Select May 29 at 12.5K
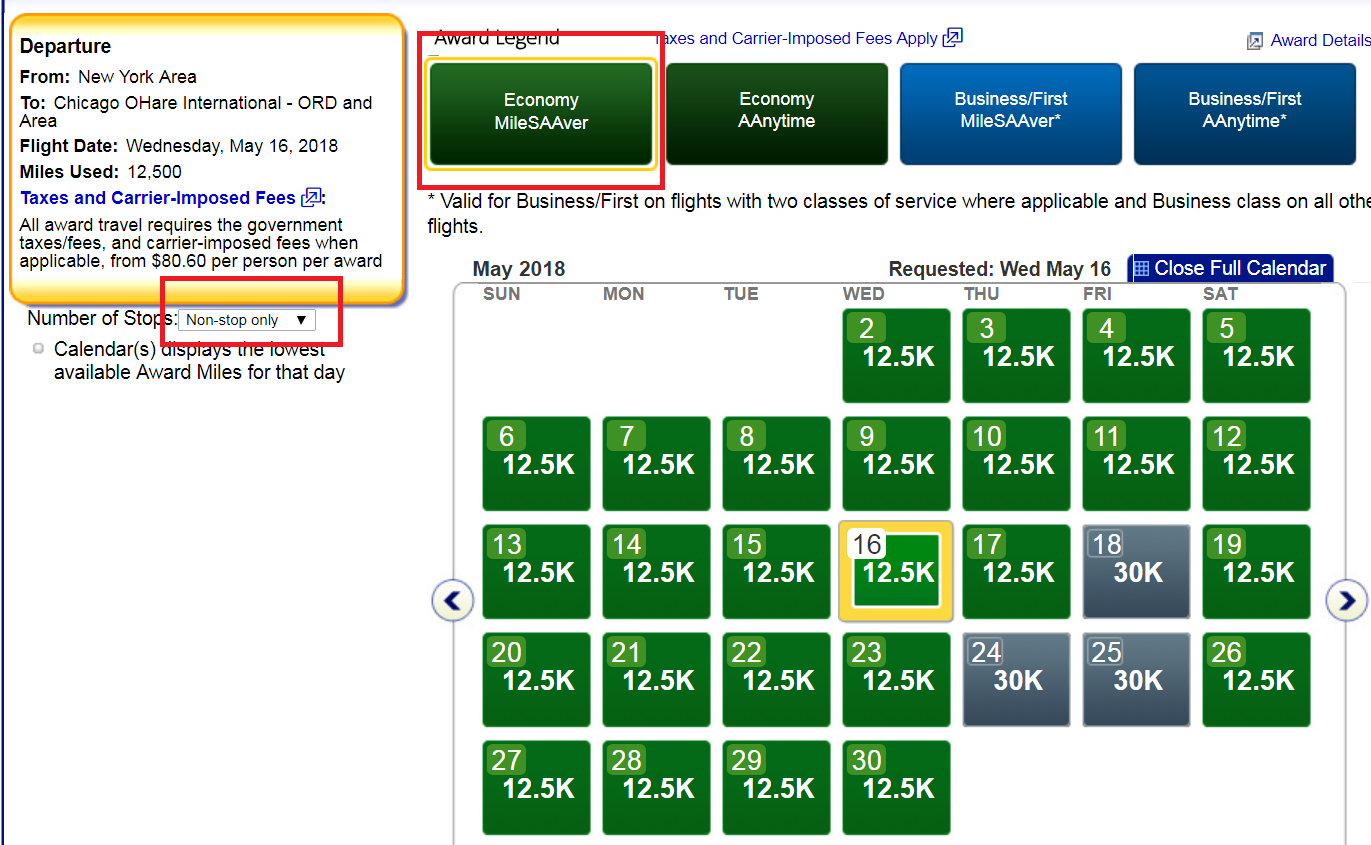The image size is (1371, 845). (x=777, y=787)
